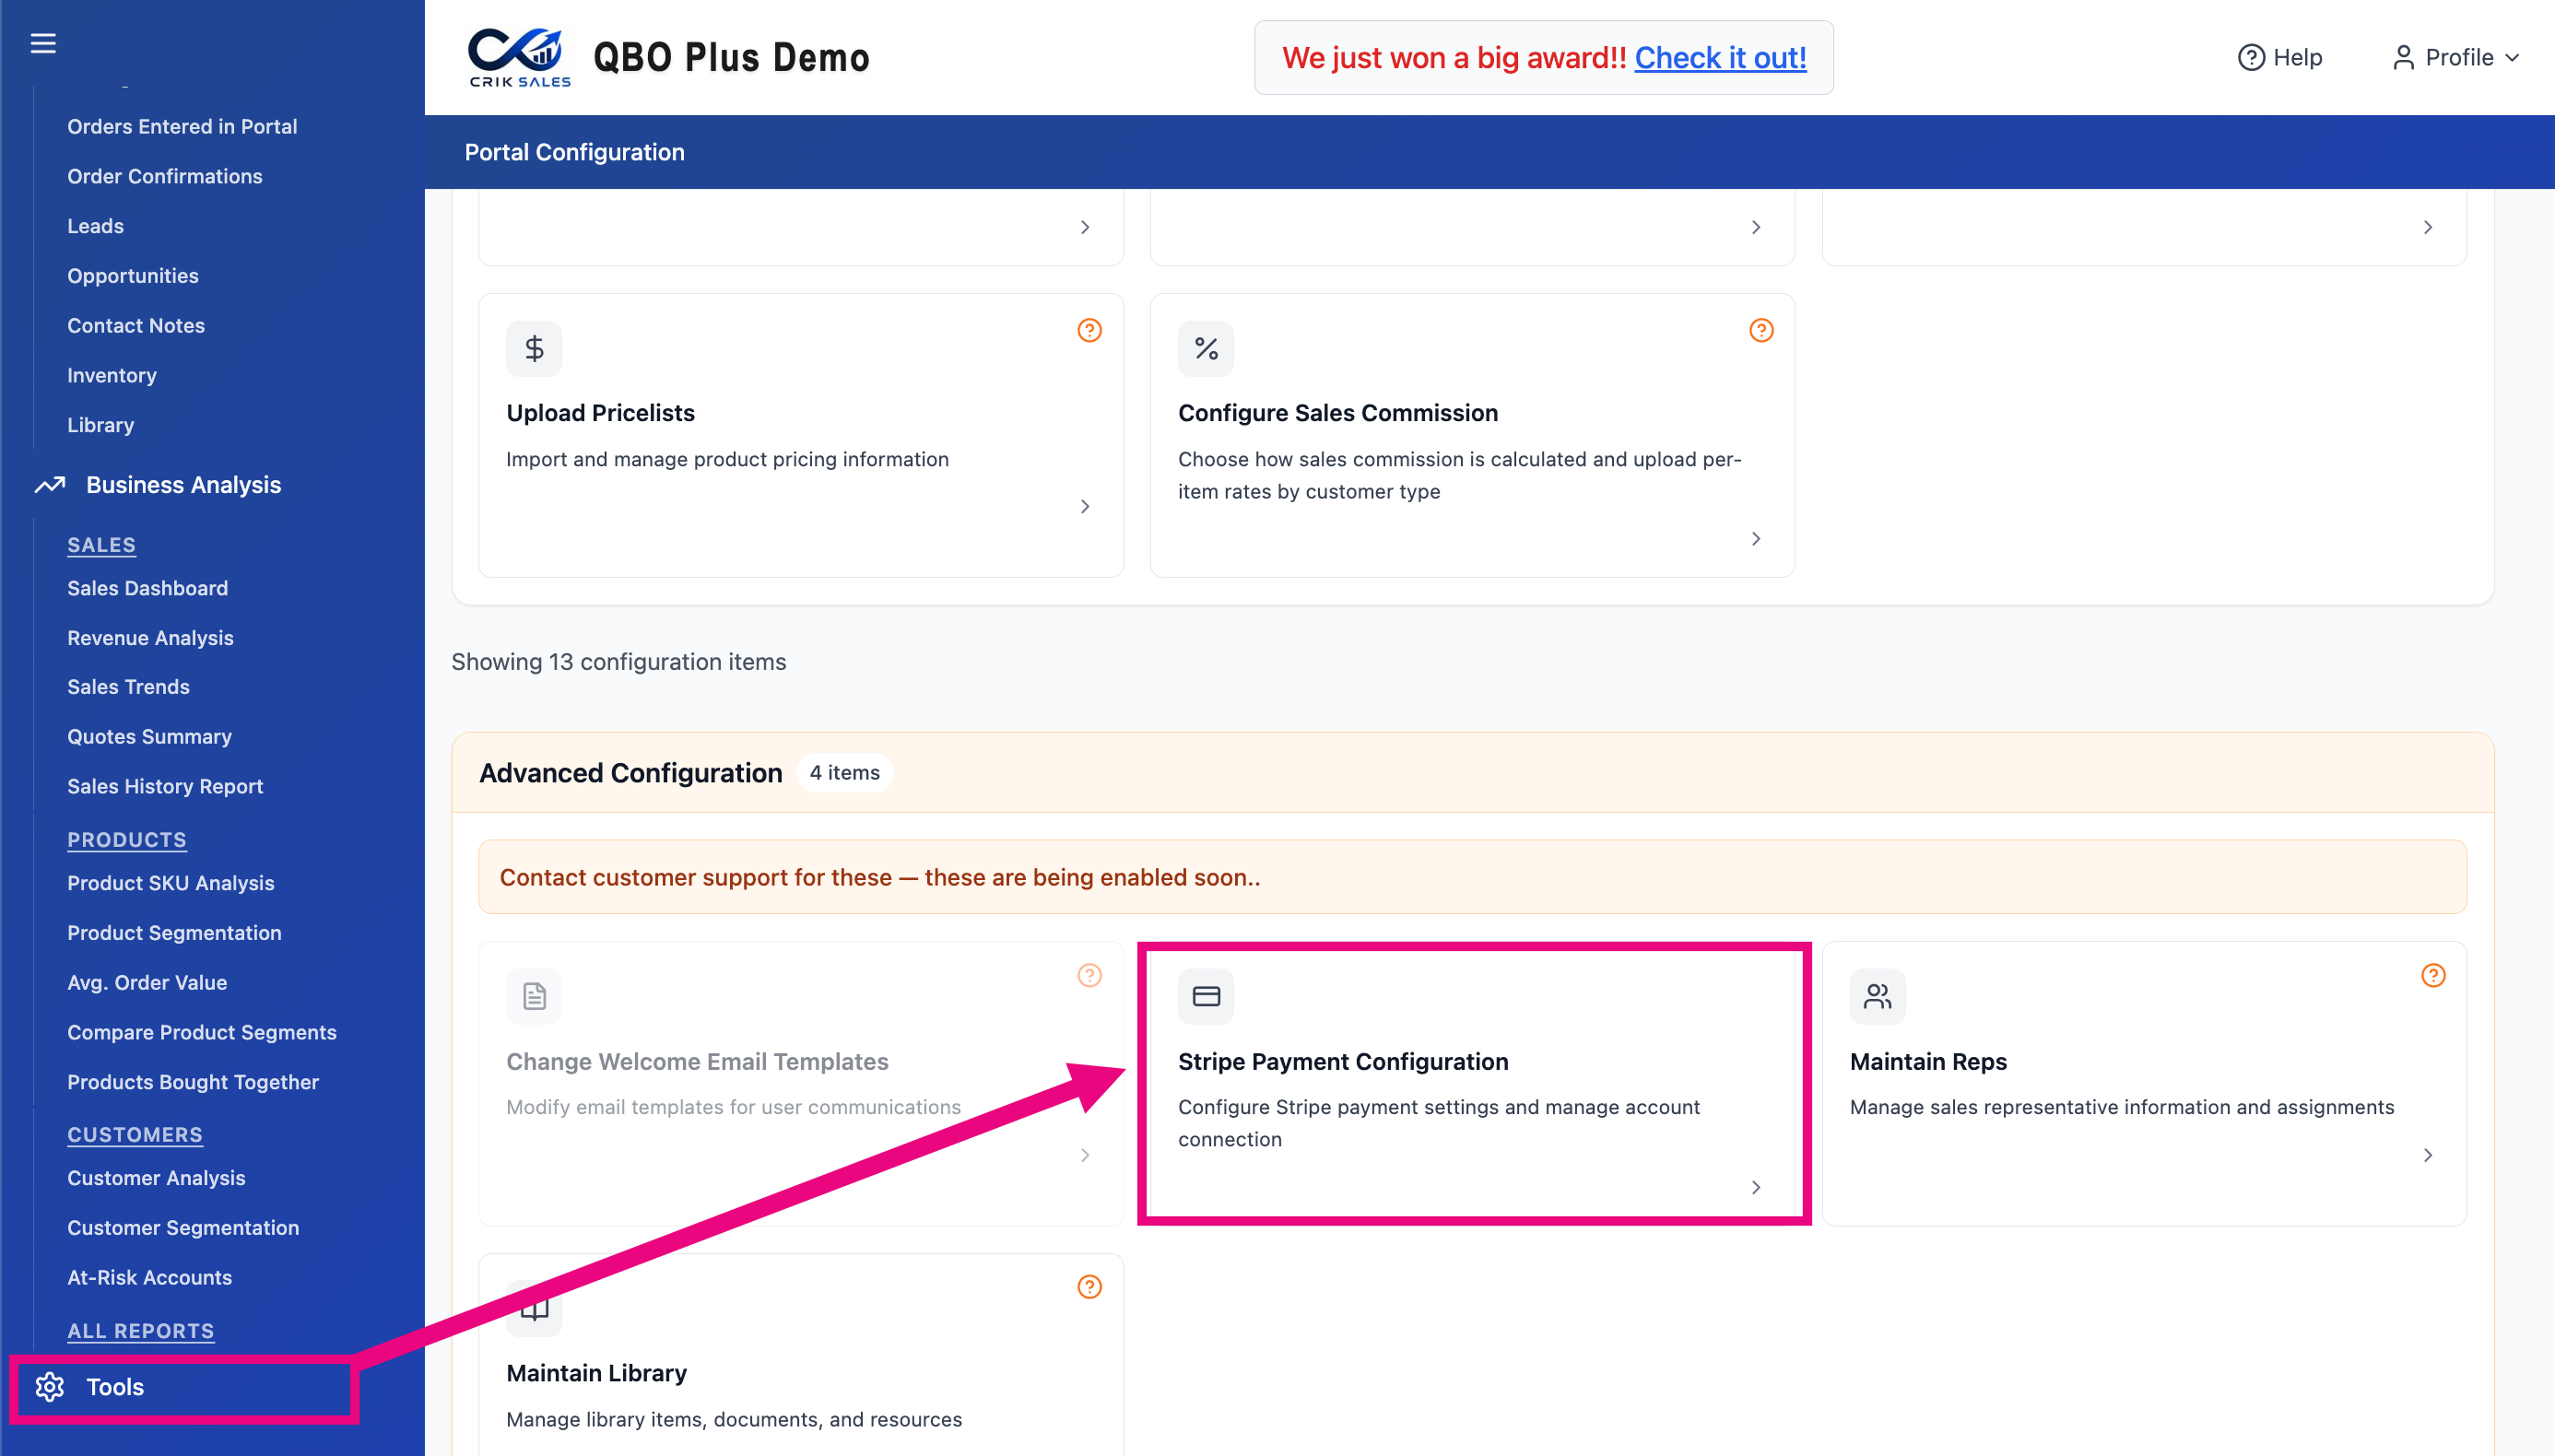The width and height of the screenshot is (2555, 1456).
Task: Click the CUSTOMERS section heading link
Action: (x=135, y=1135)
